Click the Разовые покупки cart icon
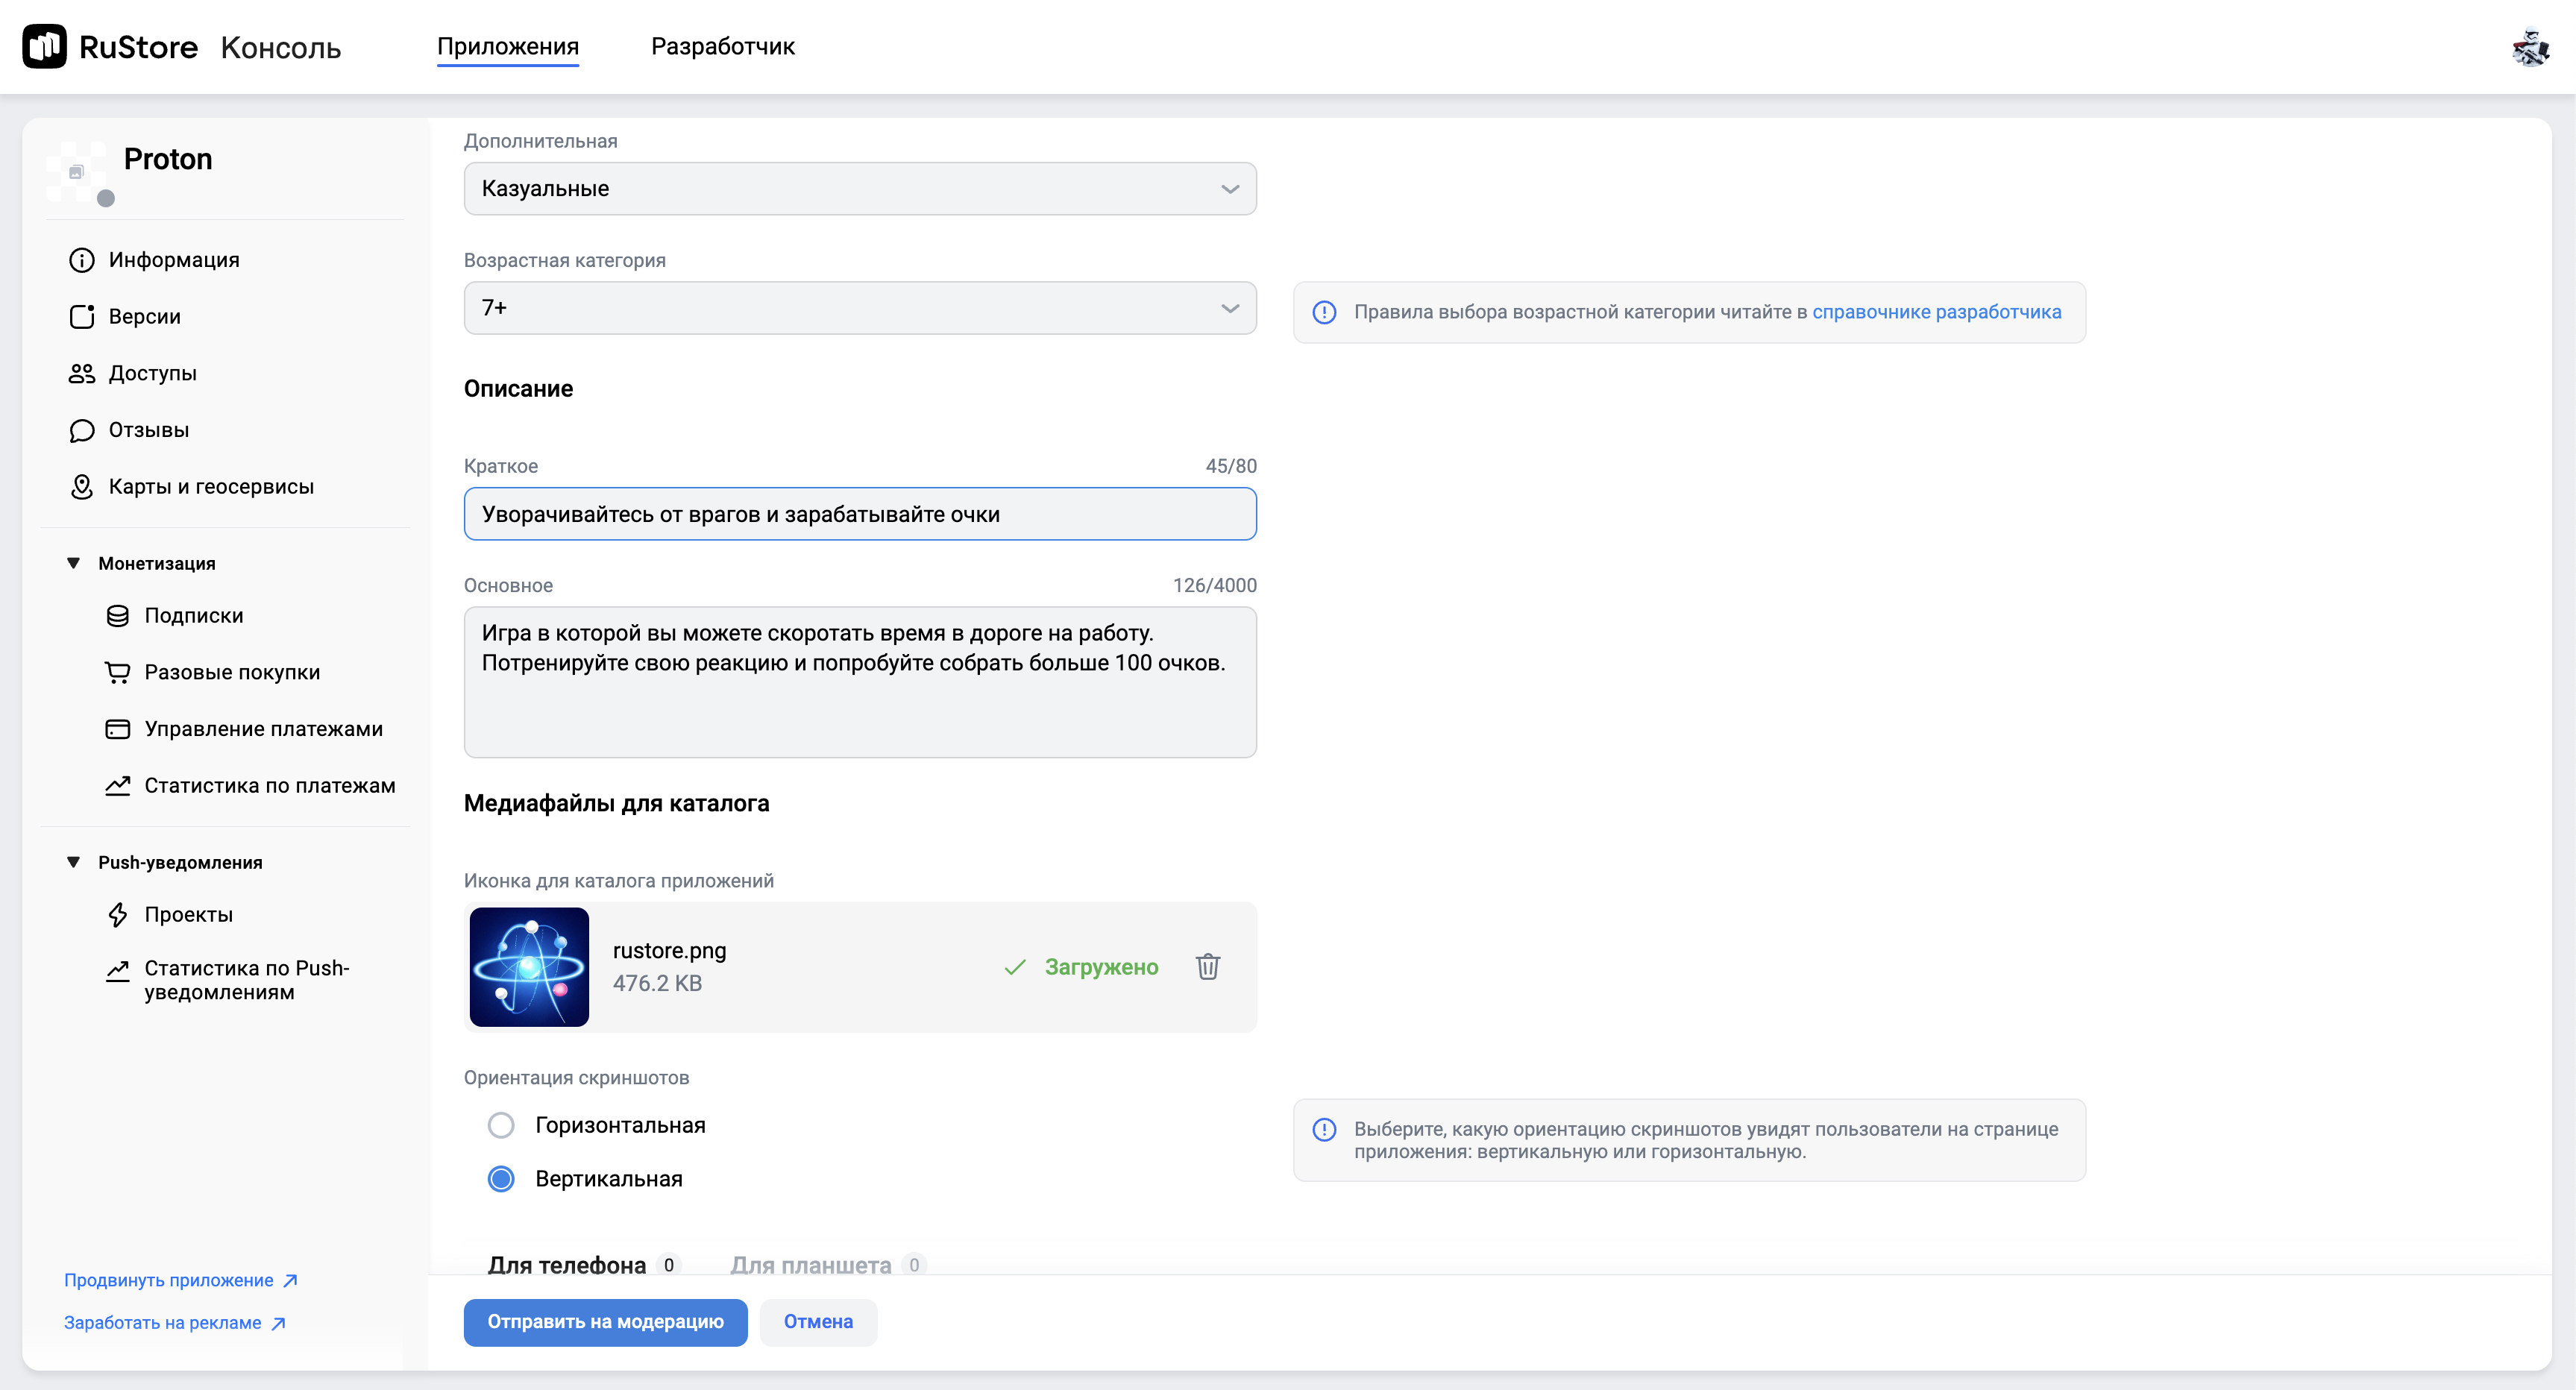Screen dimensions: 2576x1390 coord(118,673)
